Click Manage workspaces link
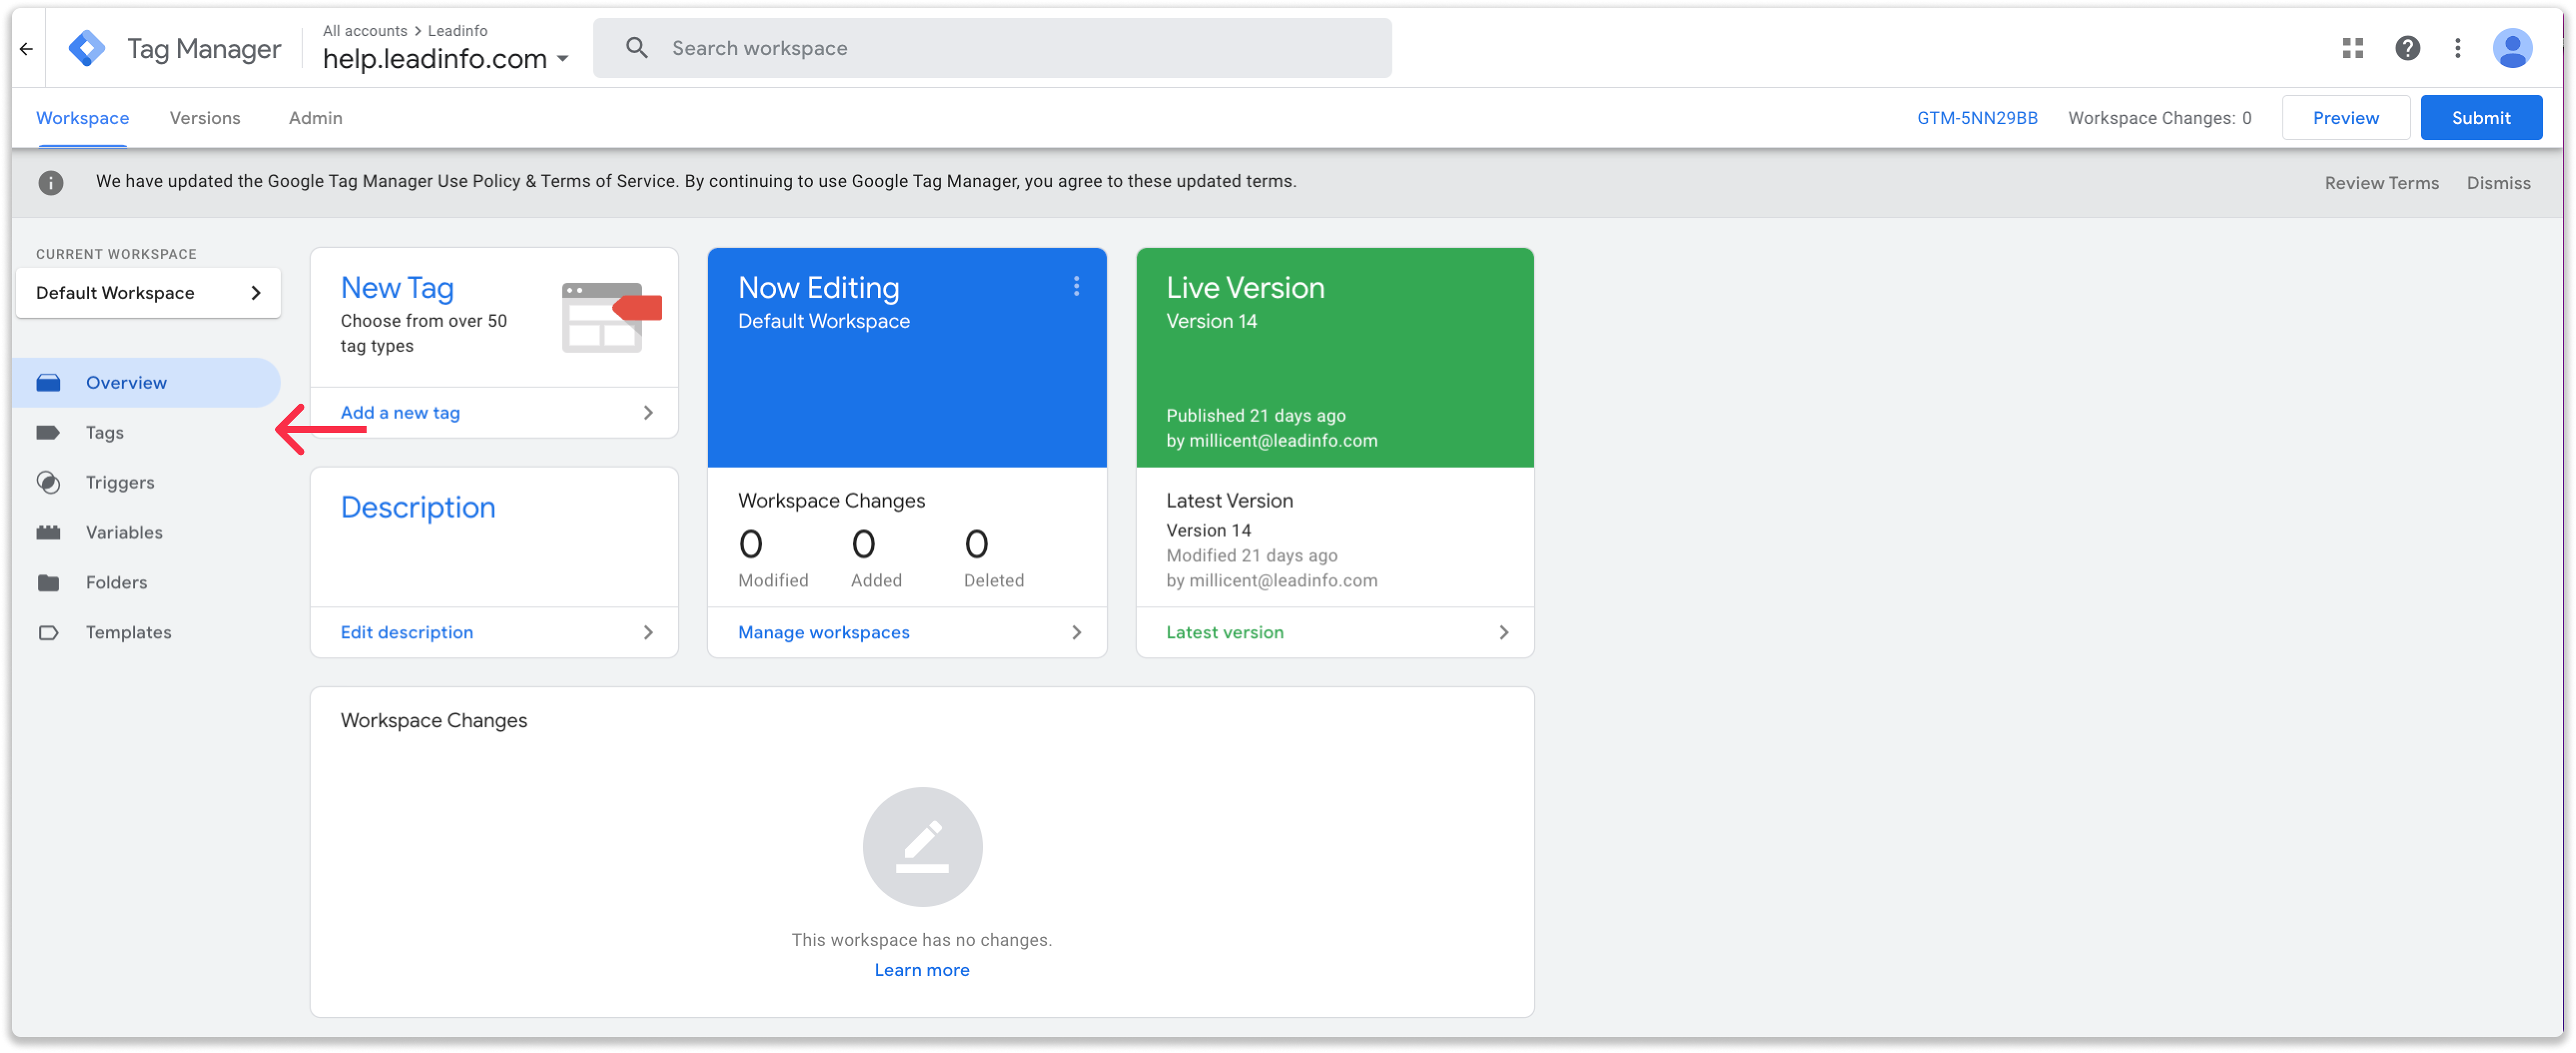The height and width of the screenshot is (1053, 2576). [823, 633]
